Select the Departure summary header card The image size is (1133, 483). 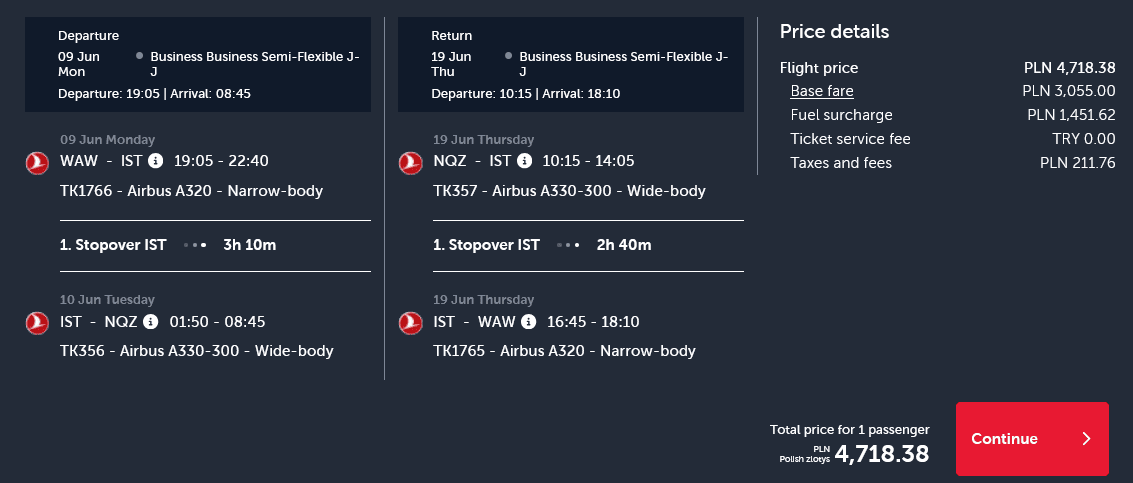[198, 64]
